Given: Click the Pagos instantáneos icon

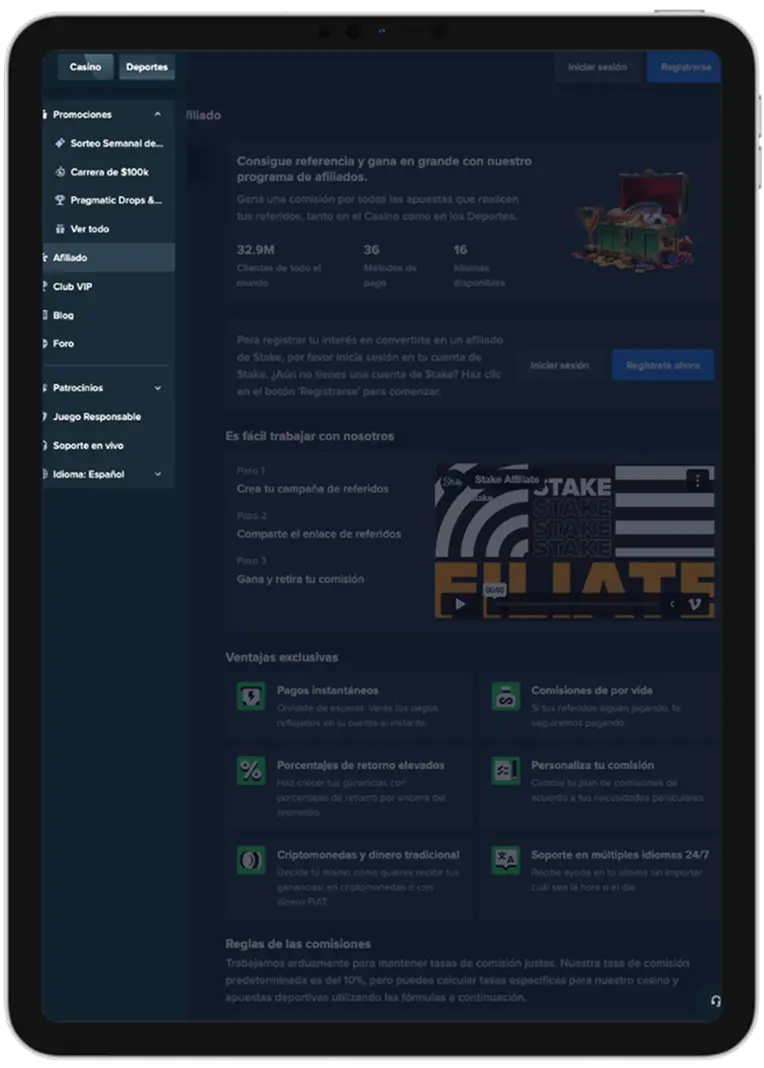Looking at the screenshot, I should click(251, 696).
